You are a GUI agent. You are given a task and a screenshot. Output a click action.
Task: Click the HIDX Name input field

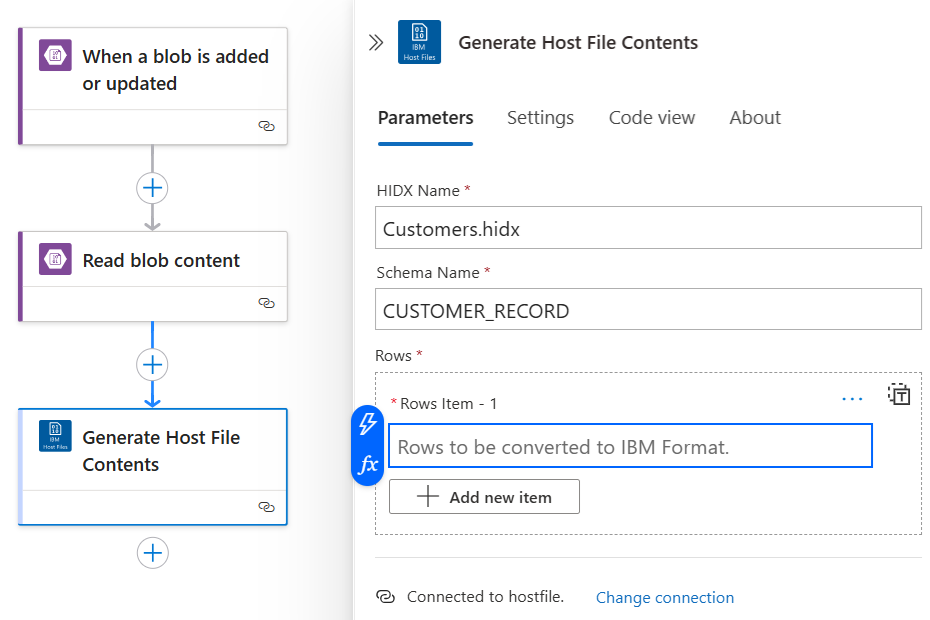648,228
